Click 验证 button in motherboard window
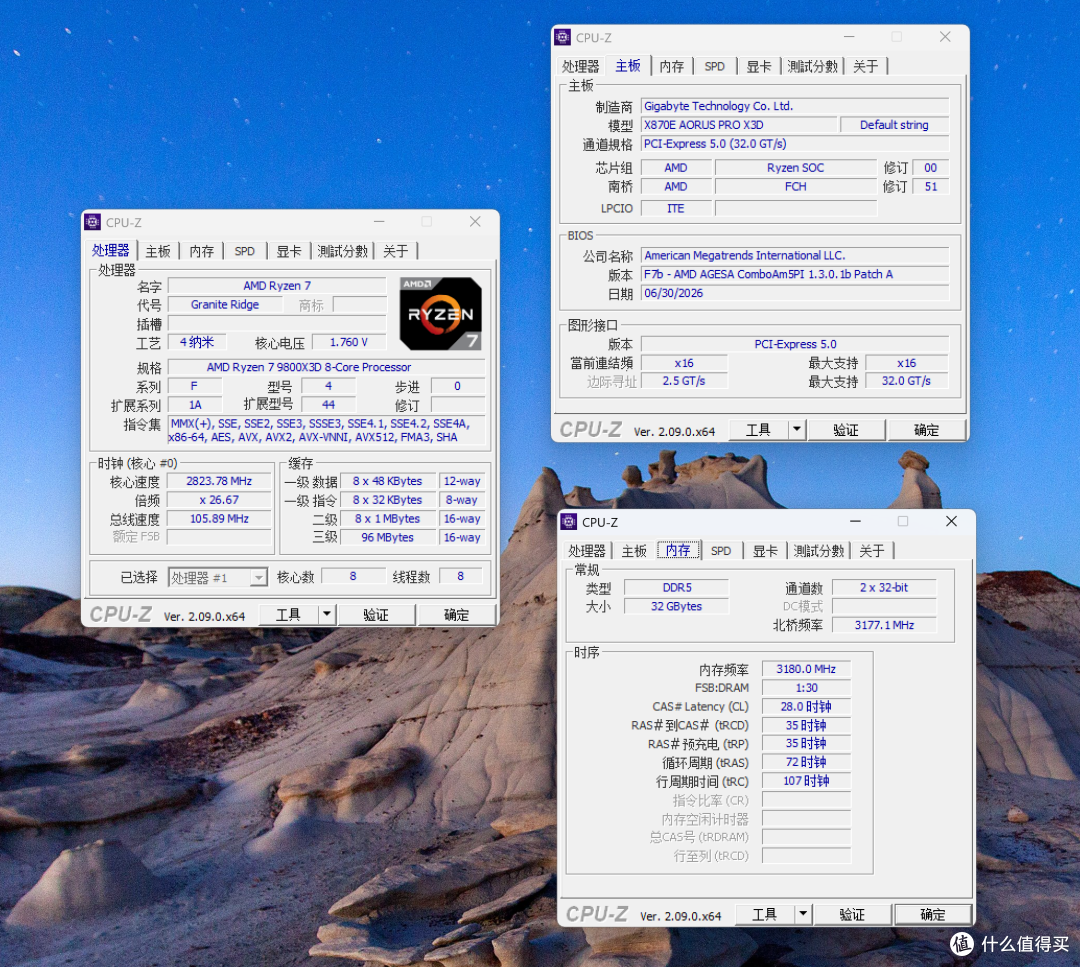 pyautogui.click(x=846, y=430)
